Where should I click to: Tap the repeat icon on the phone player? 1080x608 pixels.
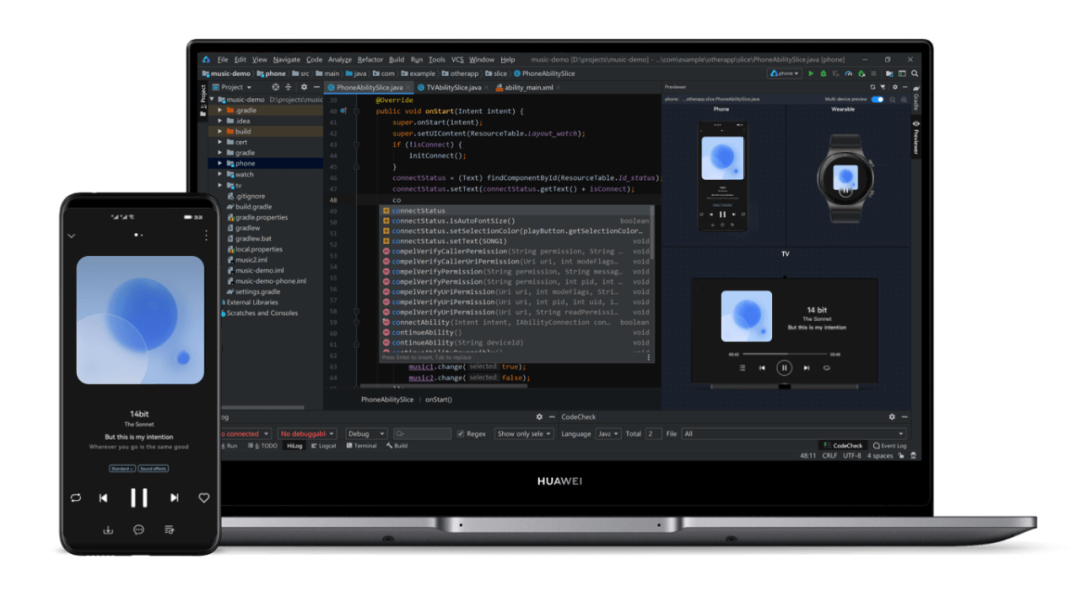click(76, 498)
